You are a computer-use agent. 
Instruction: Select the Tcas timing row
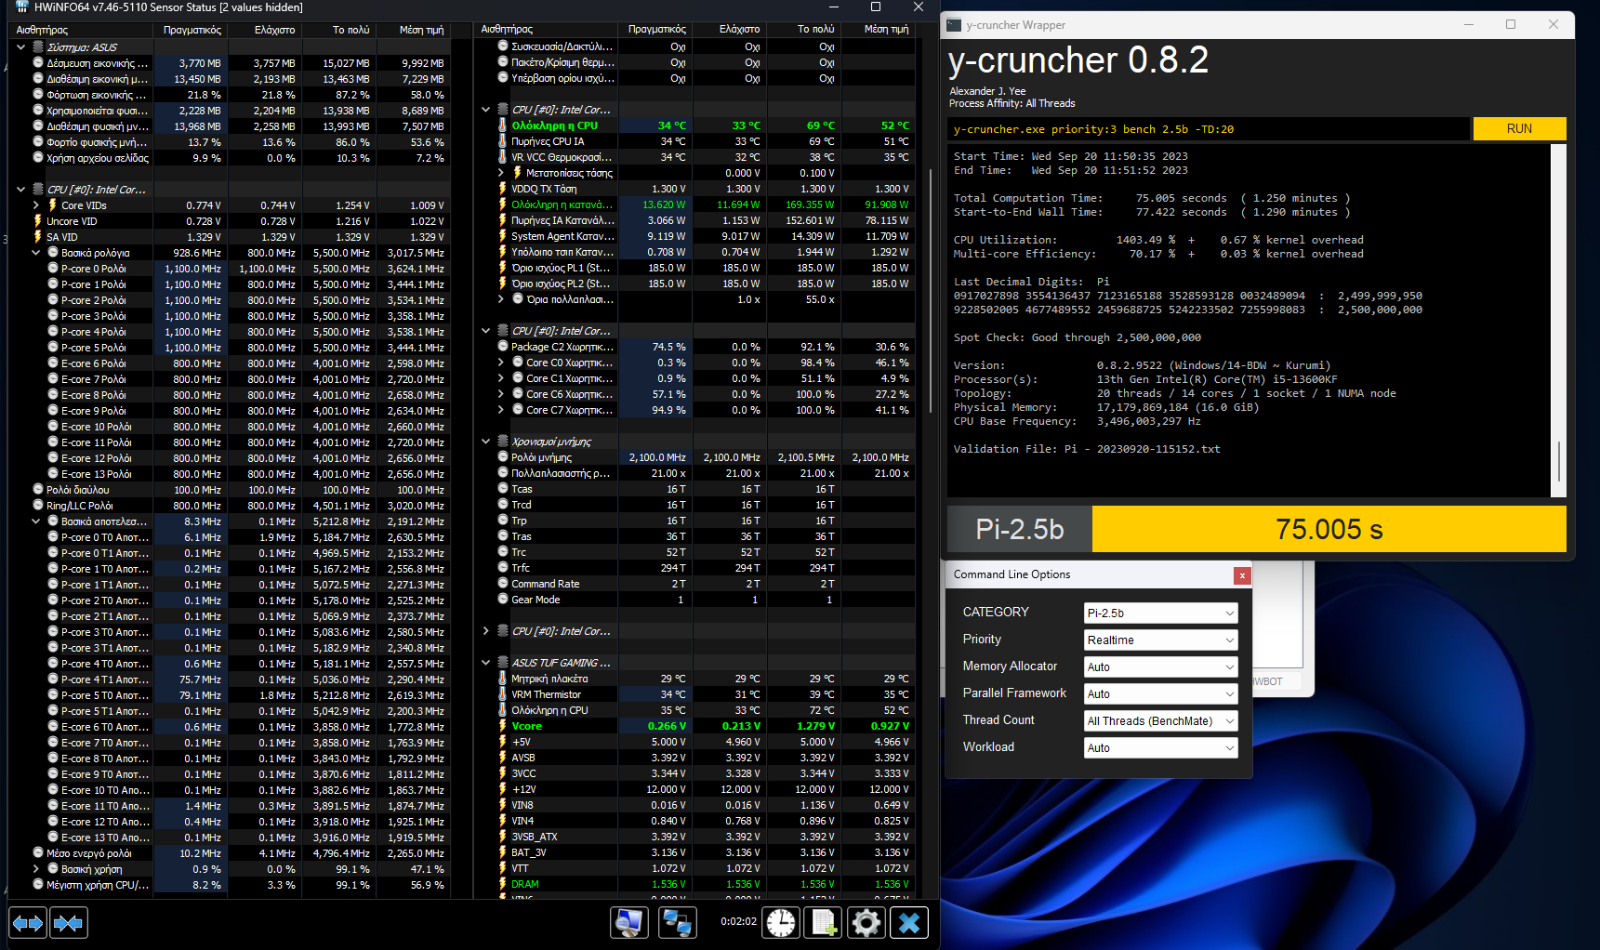(696, 489)
